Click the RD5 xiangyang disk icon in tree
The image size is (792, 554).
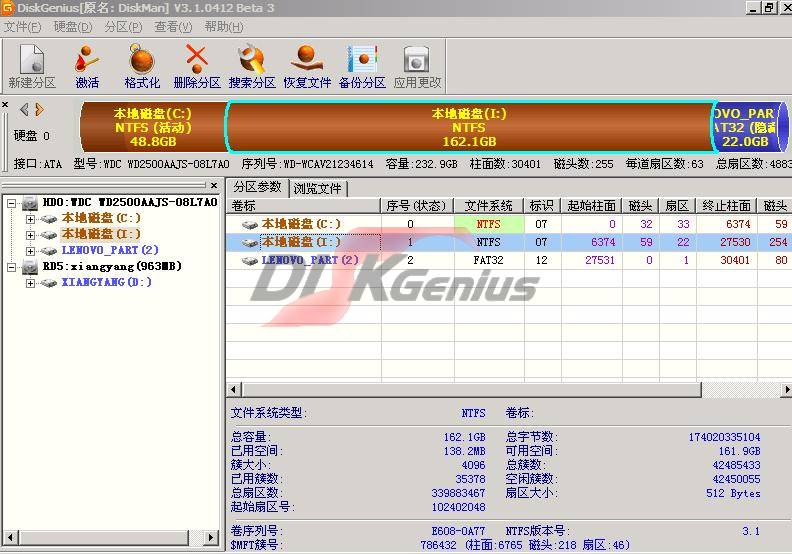(x=30, y=267)
